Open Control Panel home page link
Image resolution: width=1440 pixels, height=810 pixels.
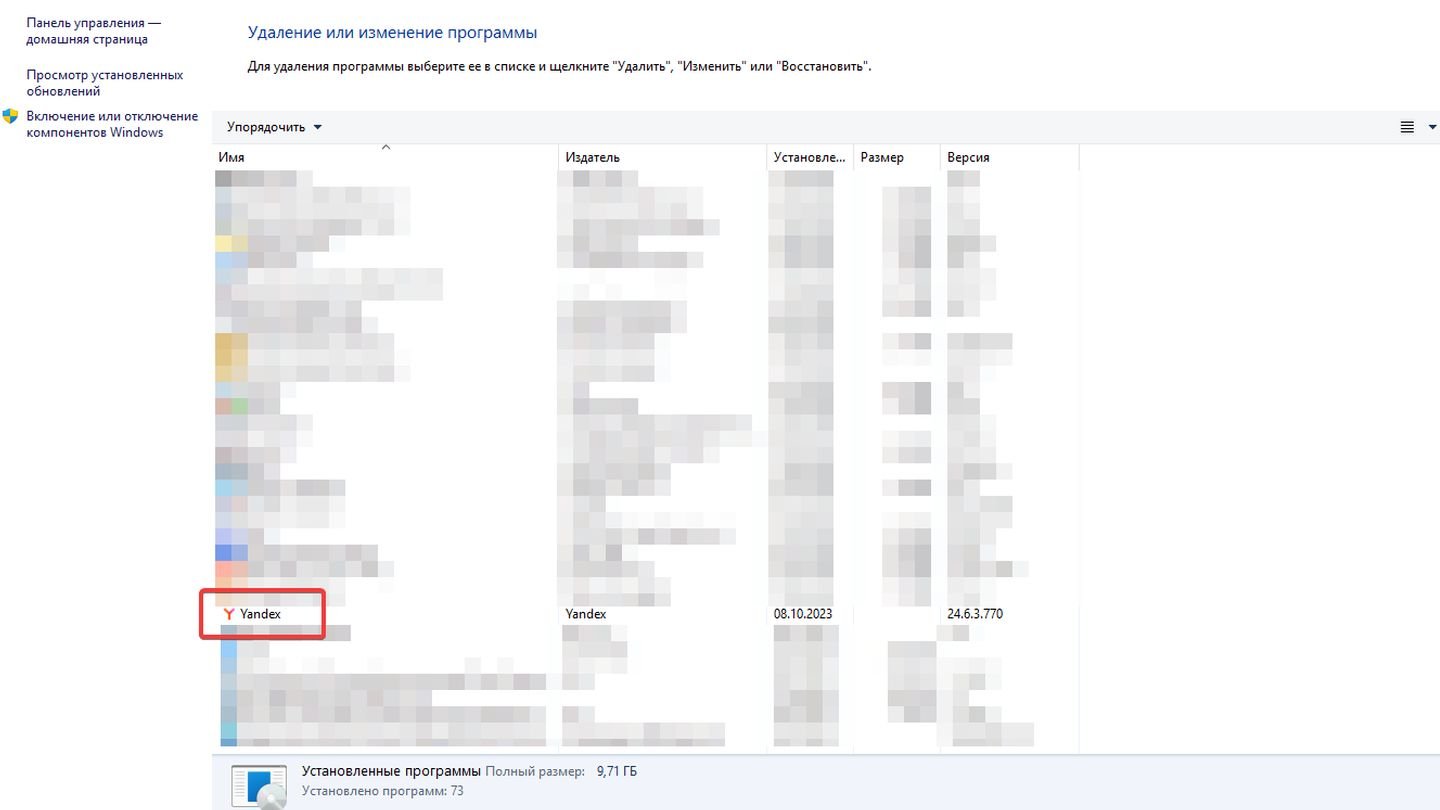click(x=93, y=31)
